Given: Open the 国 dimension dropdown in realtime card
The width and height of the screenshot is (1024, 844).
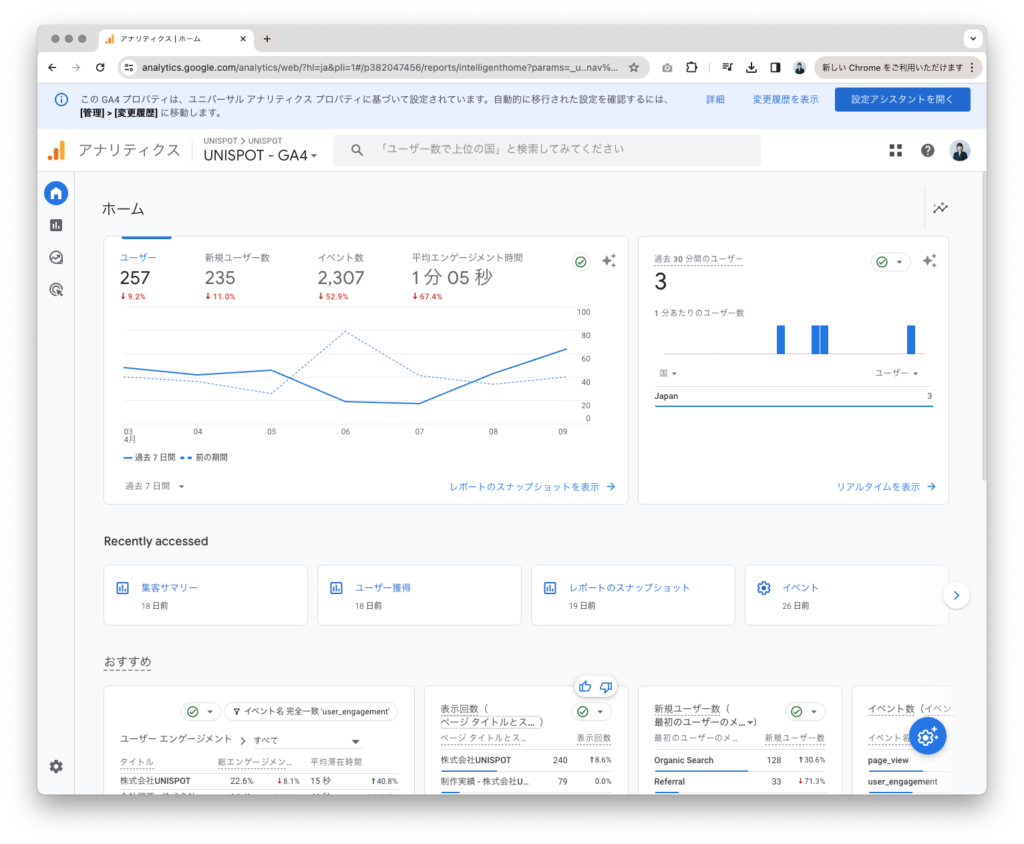Looking at the screenshot, I should tap(667, 373).
